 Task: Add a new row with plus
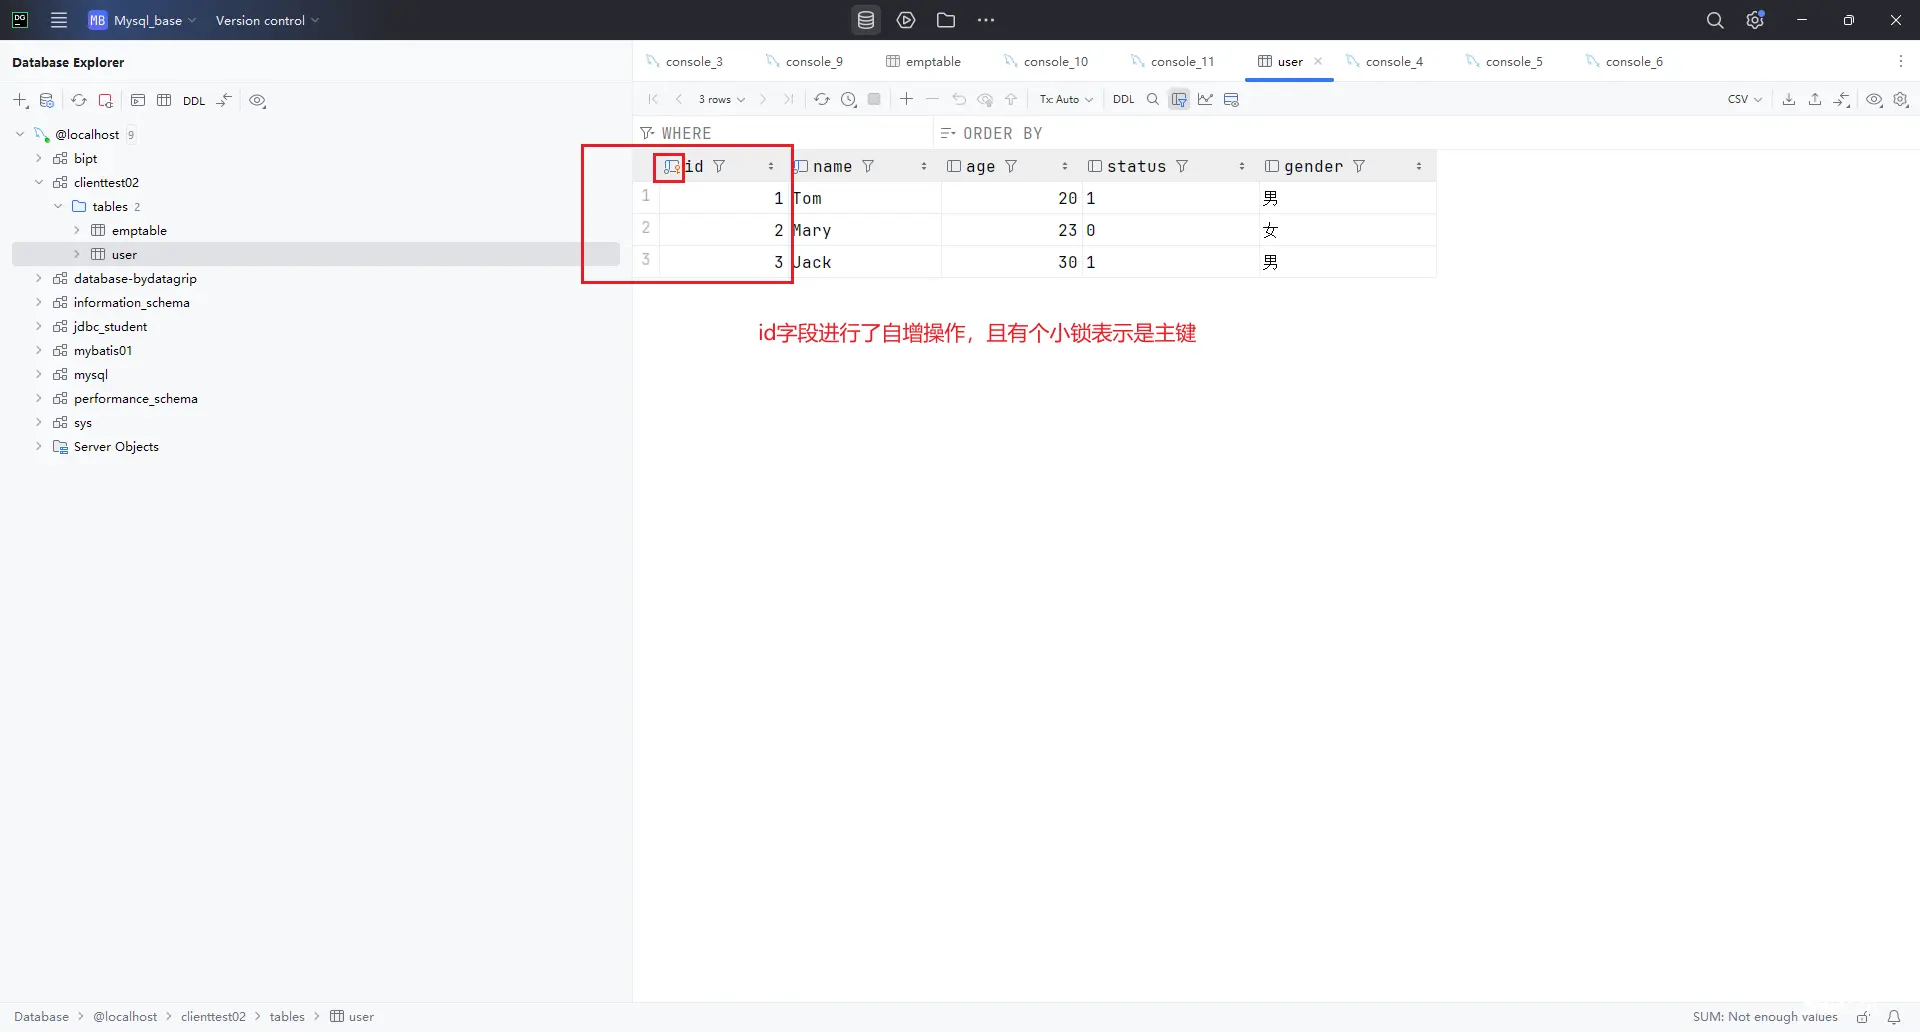(x=906, y=99)
